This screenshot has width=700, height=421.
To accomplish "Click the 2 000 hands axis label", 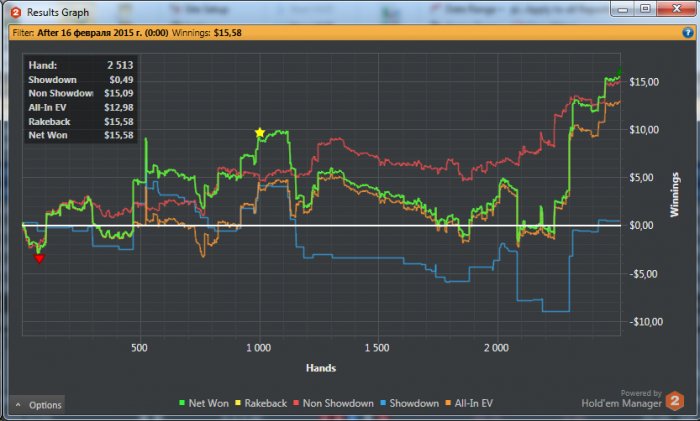I will (496, 348).
